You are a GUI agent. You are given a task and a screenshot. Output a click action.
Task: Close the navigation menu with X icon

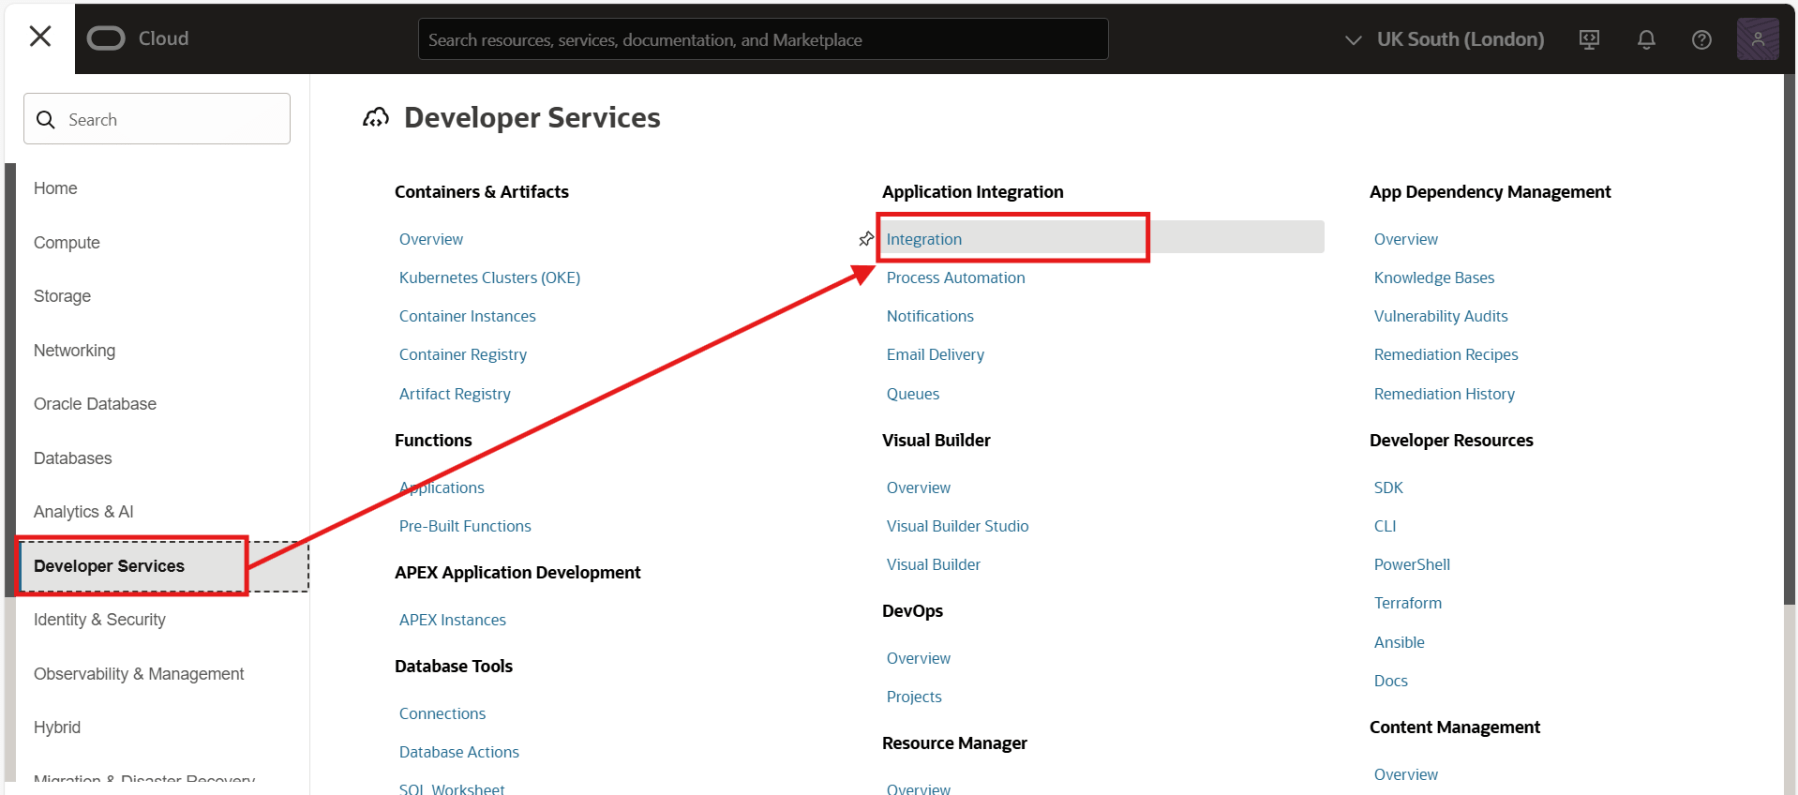(x=40, y=37)
